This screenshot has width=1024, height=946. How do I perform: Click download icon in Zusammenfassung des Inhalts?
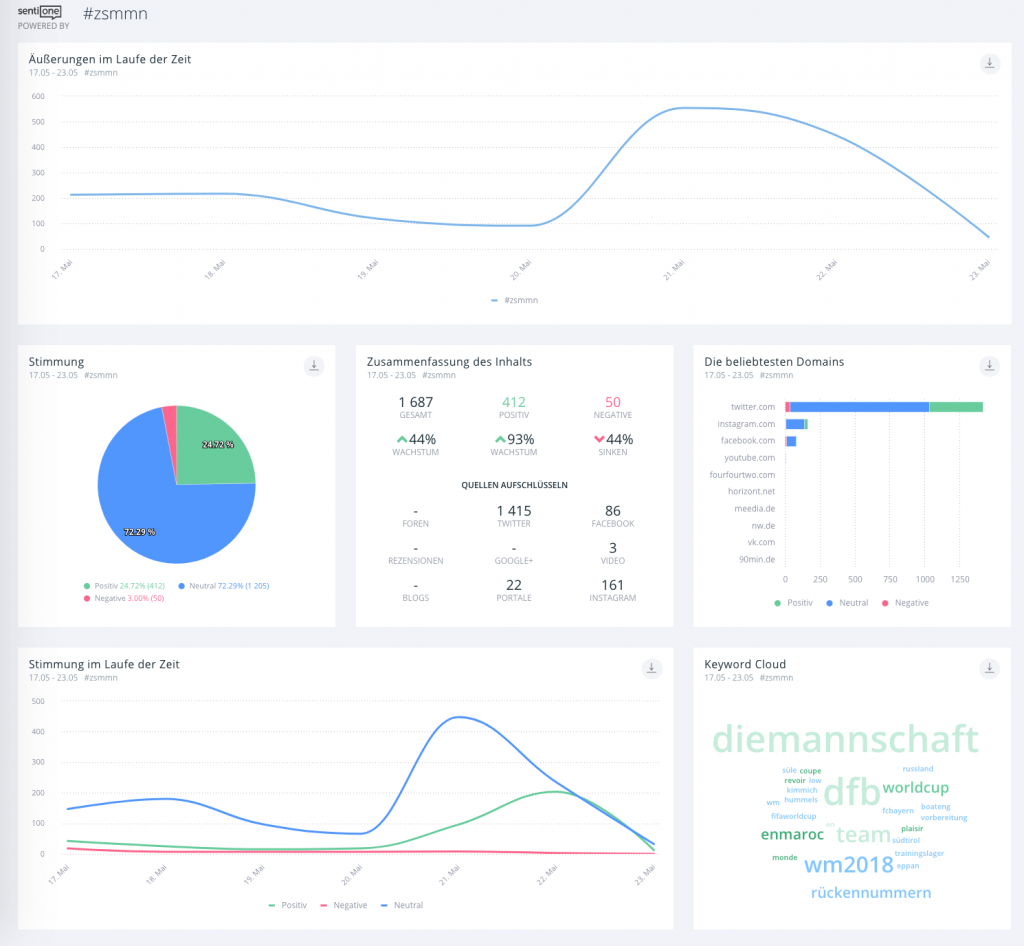[651, 366]
